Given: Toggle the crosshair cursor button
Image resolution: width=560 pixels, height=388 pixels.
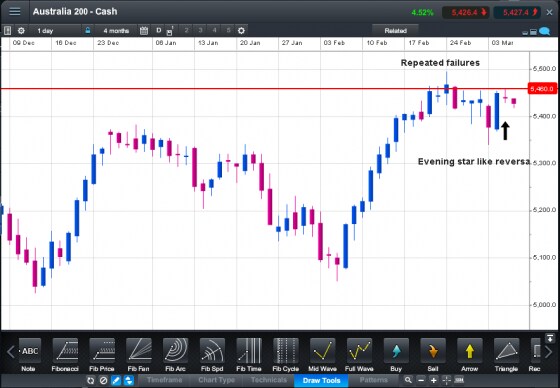Looking at the screenshot, I should pos(446,380).
